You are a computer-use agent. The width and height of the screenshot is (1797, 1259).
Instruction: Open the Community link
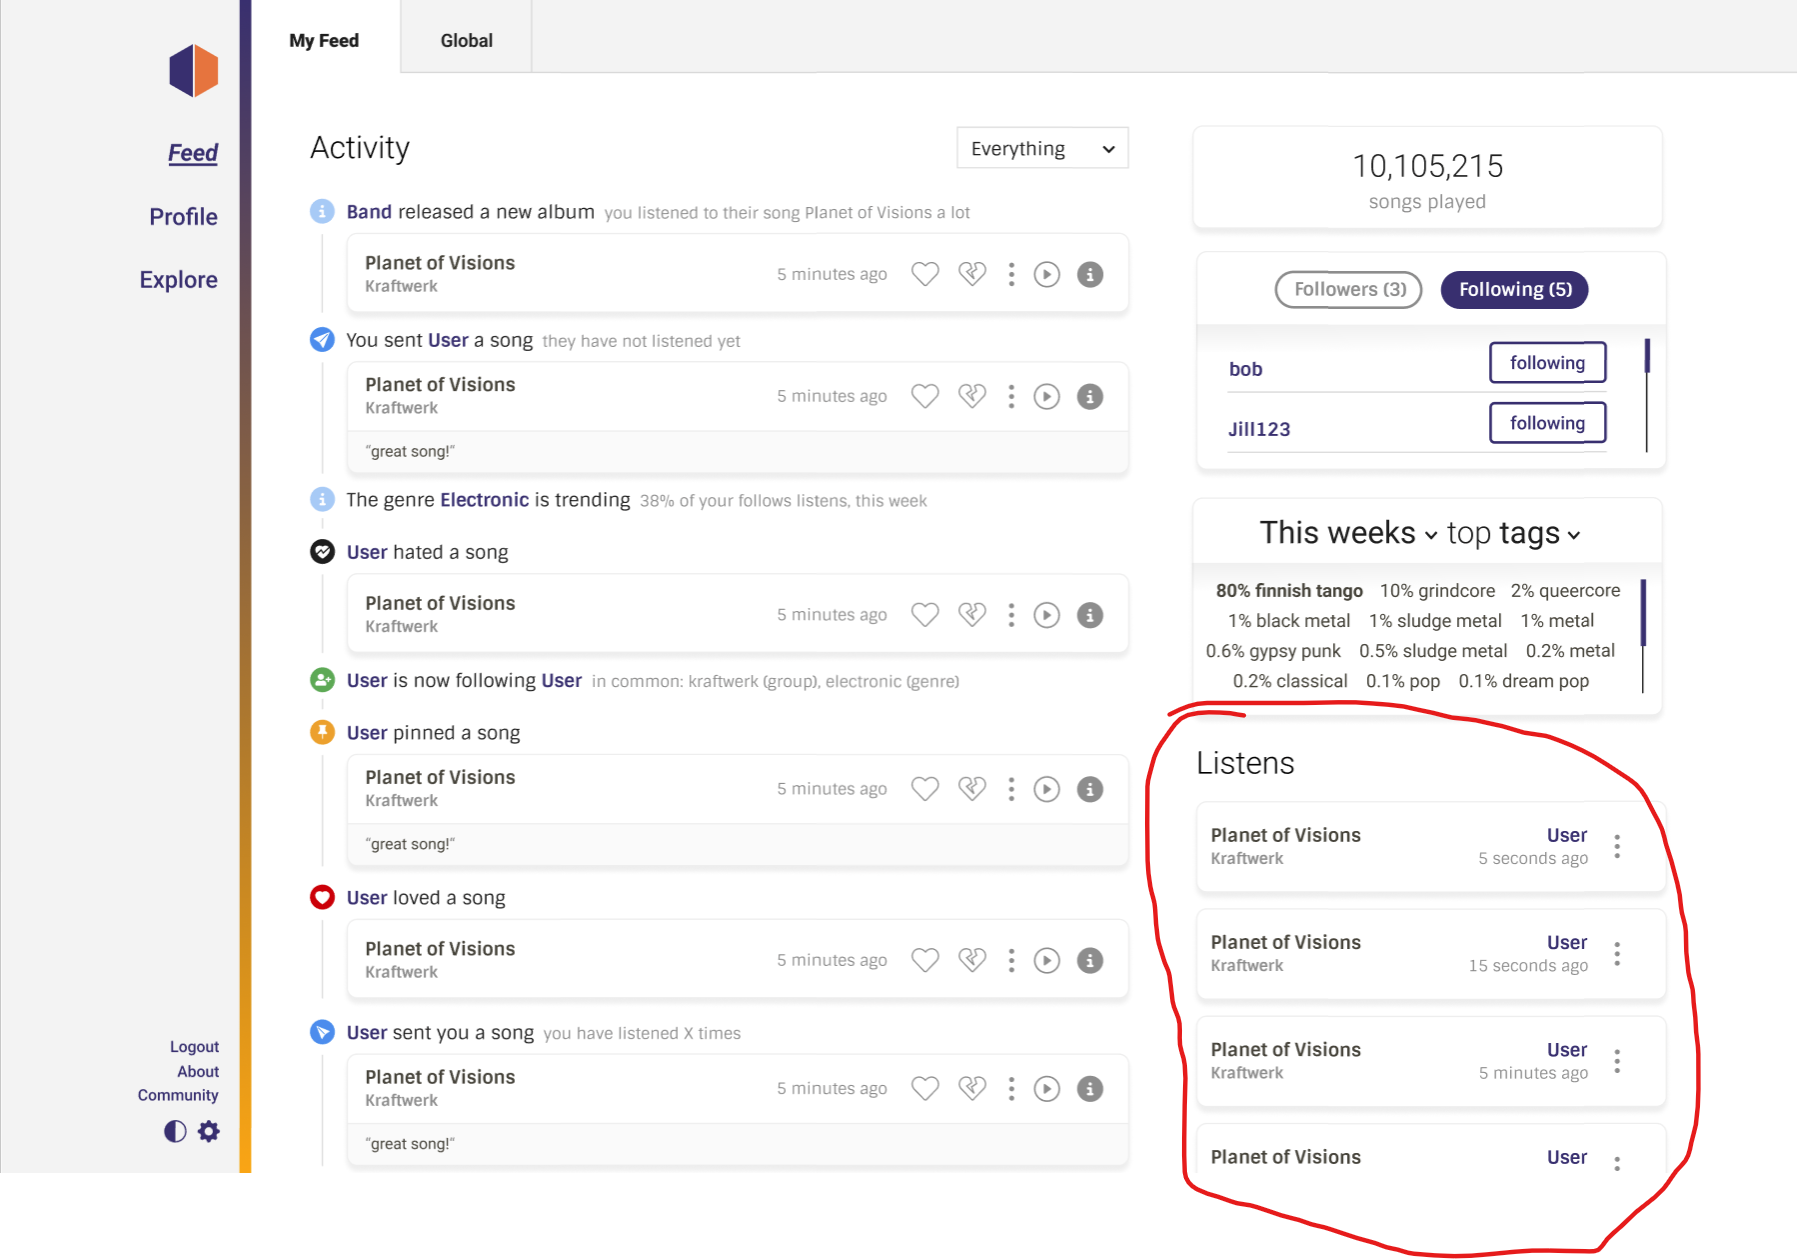[178, 1095]
